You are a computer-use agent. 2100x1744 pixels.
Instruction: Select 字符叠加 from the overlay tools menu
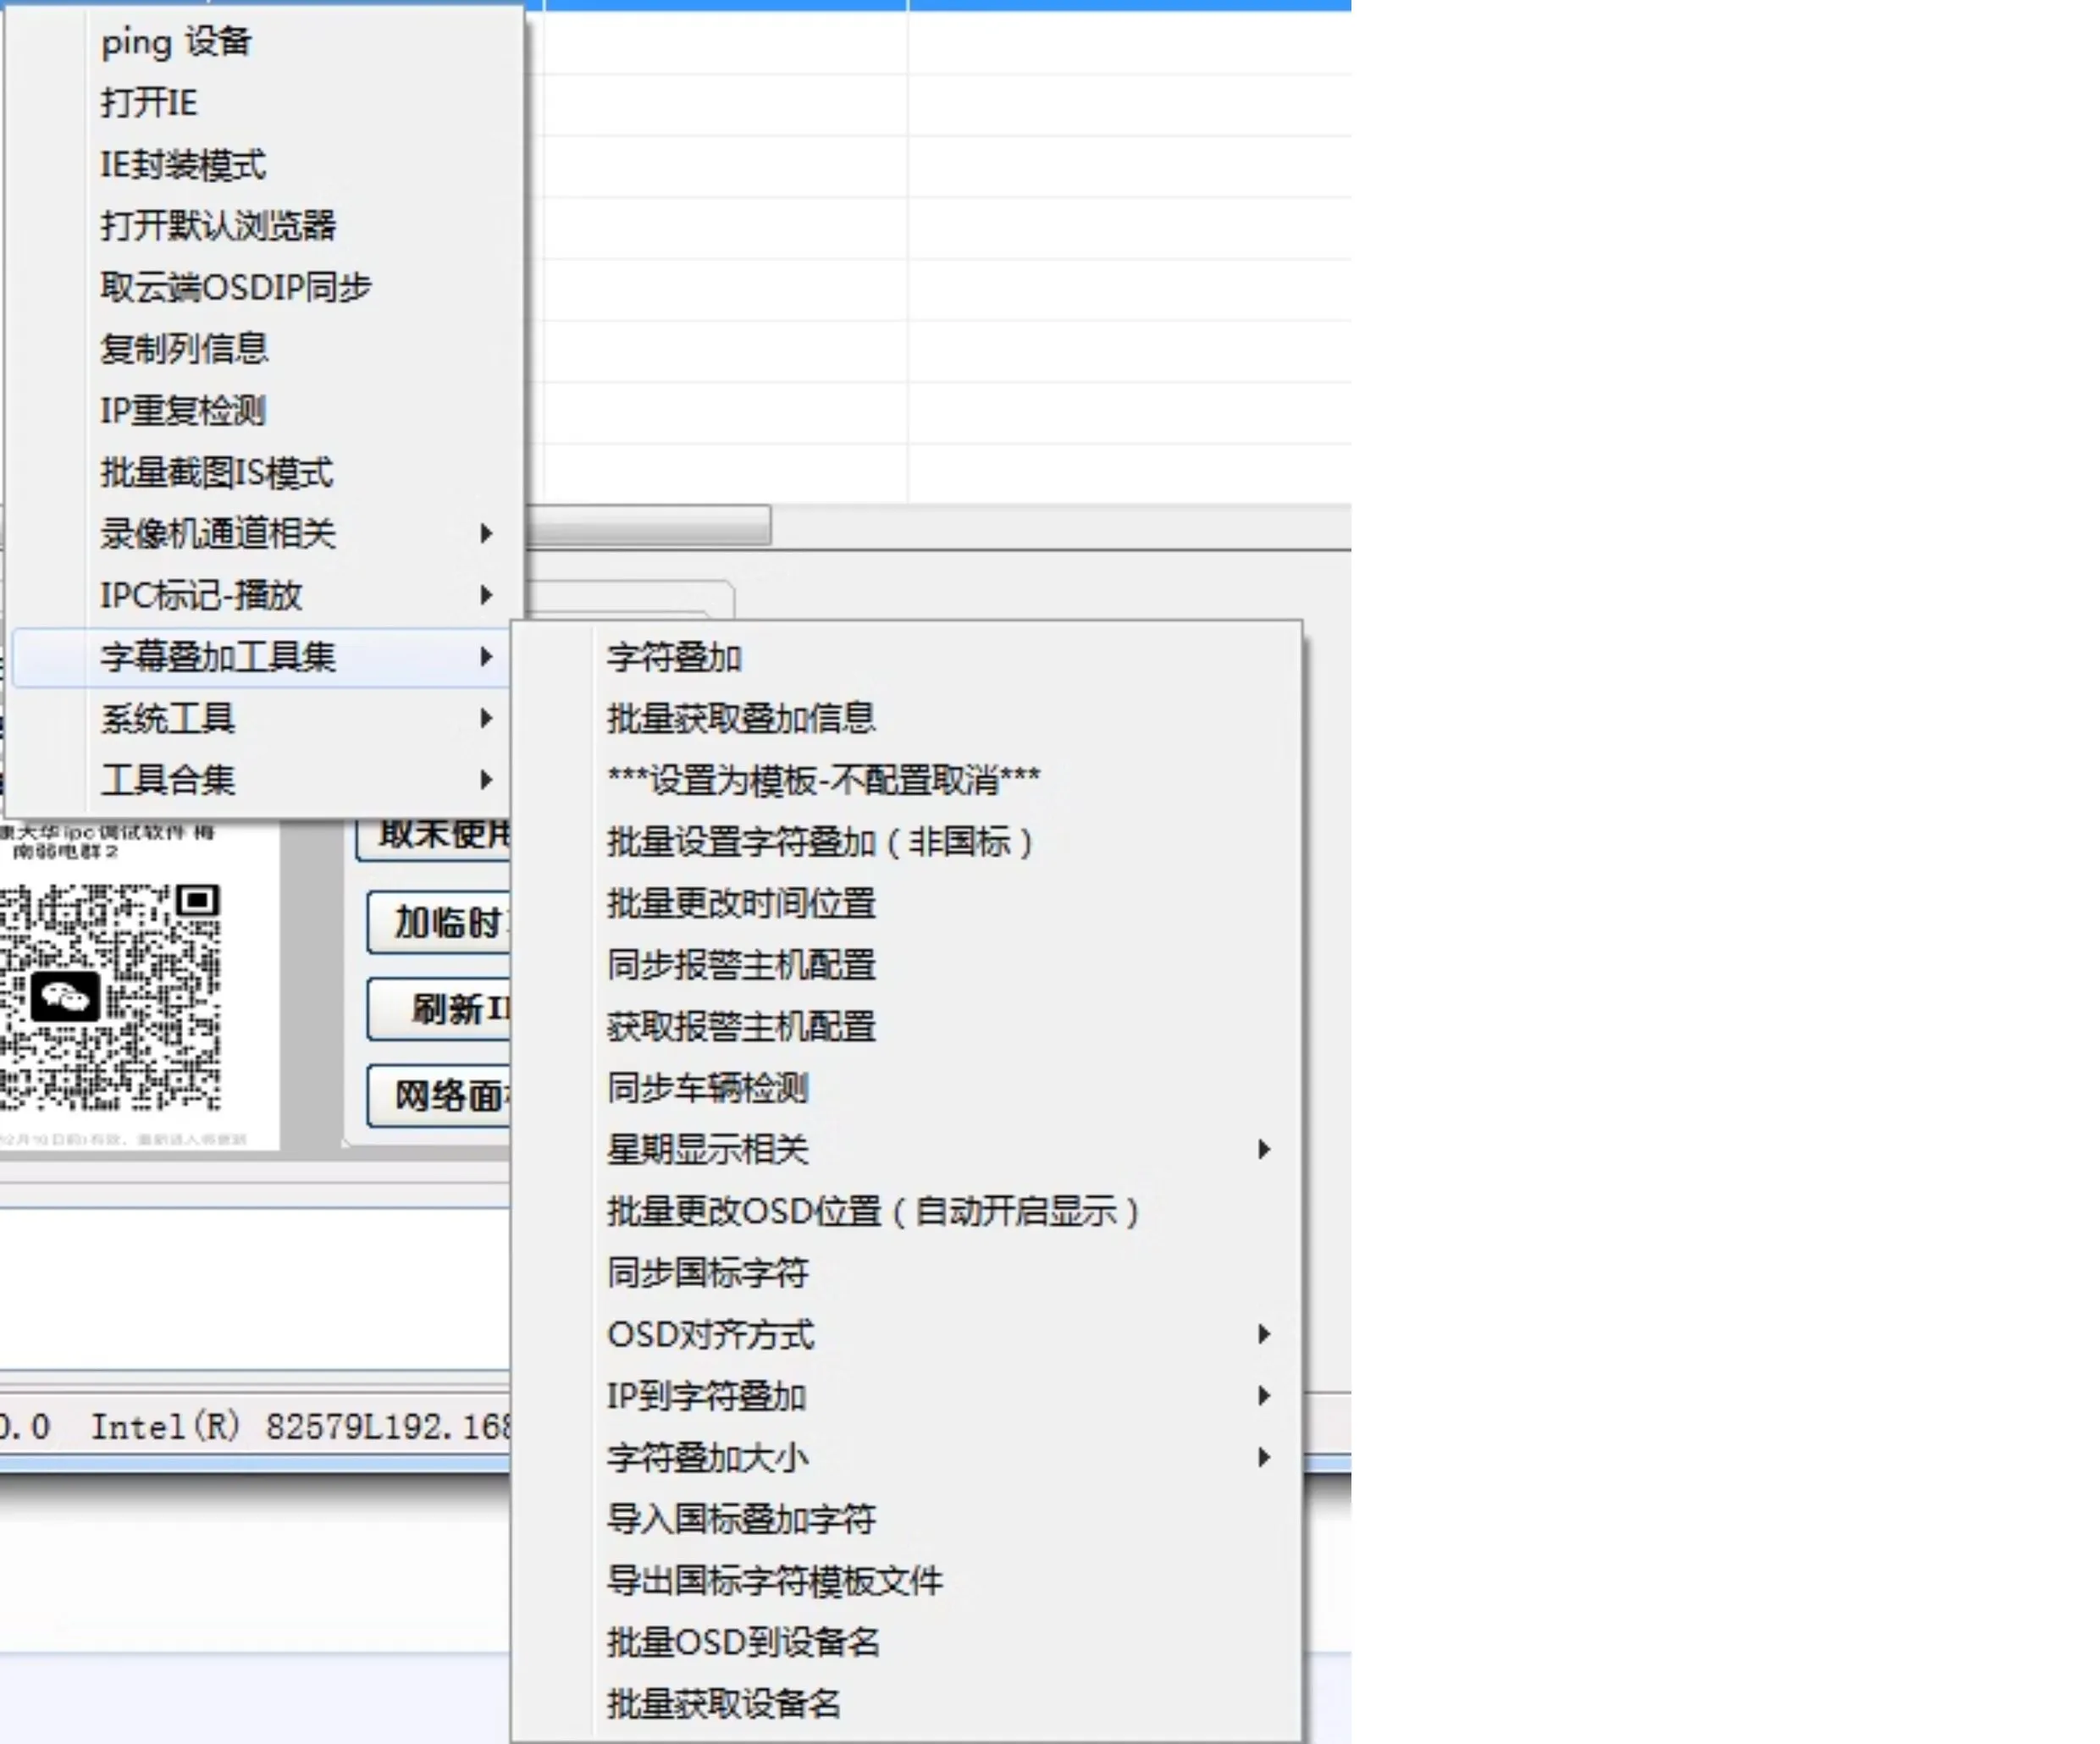[x=675, y=657]
